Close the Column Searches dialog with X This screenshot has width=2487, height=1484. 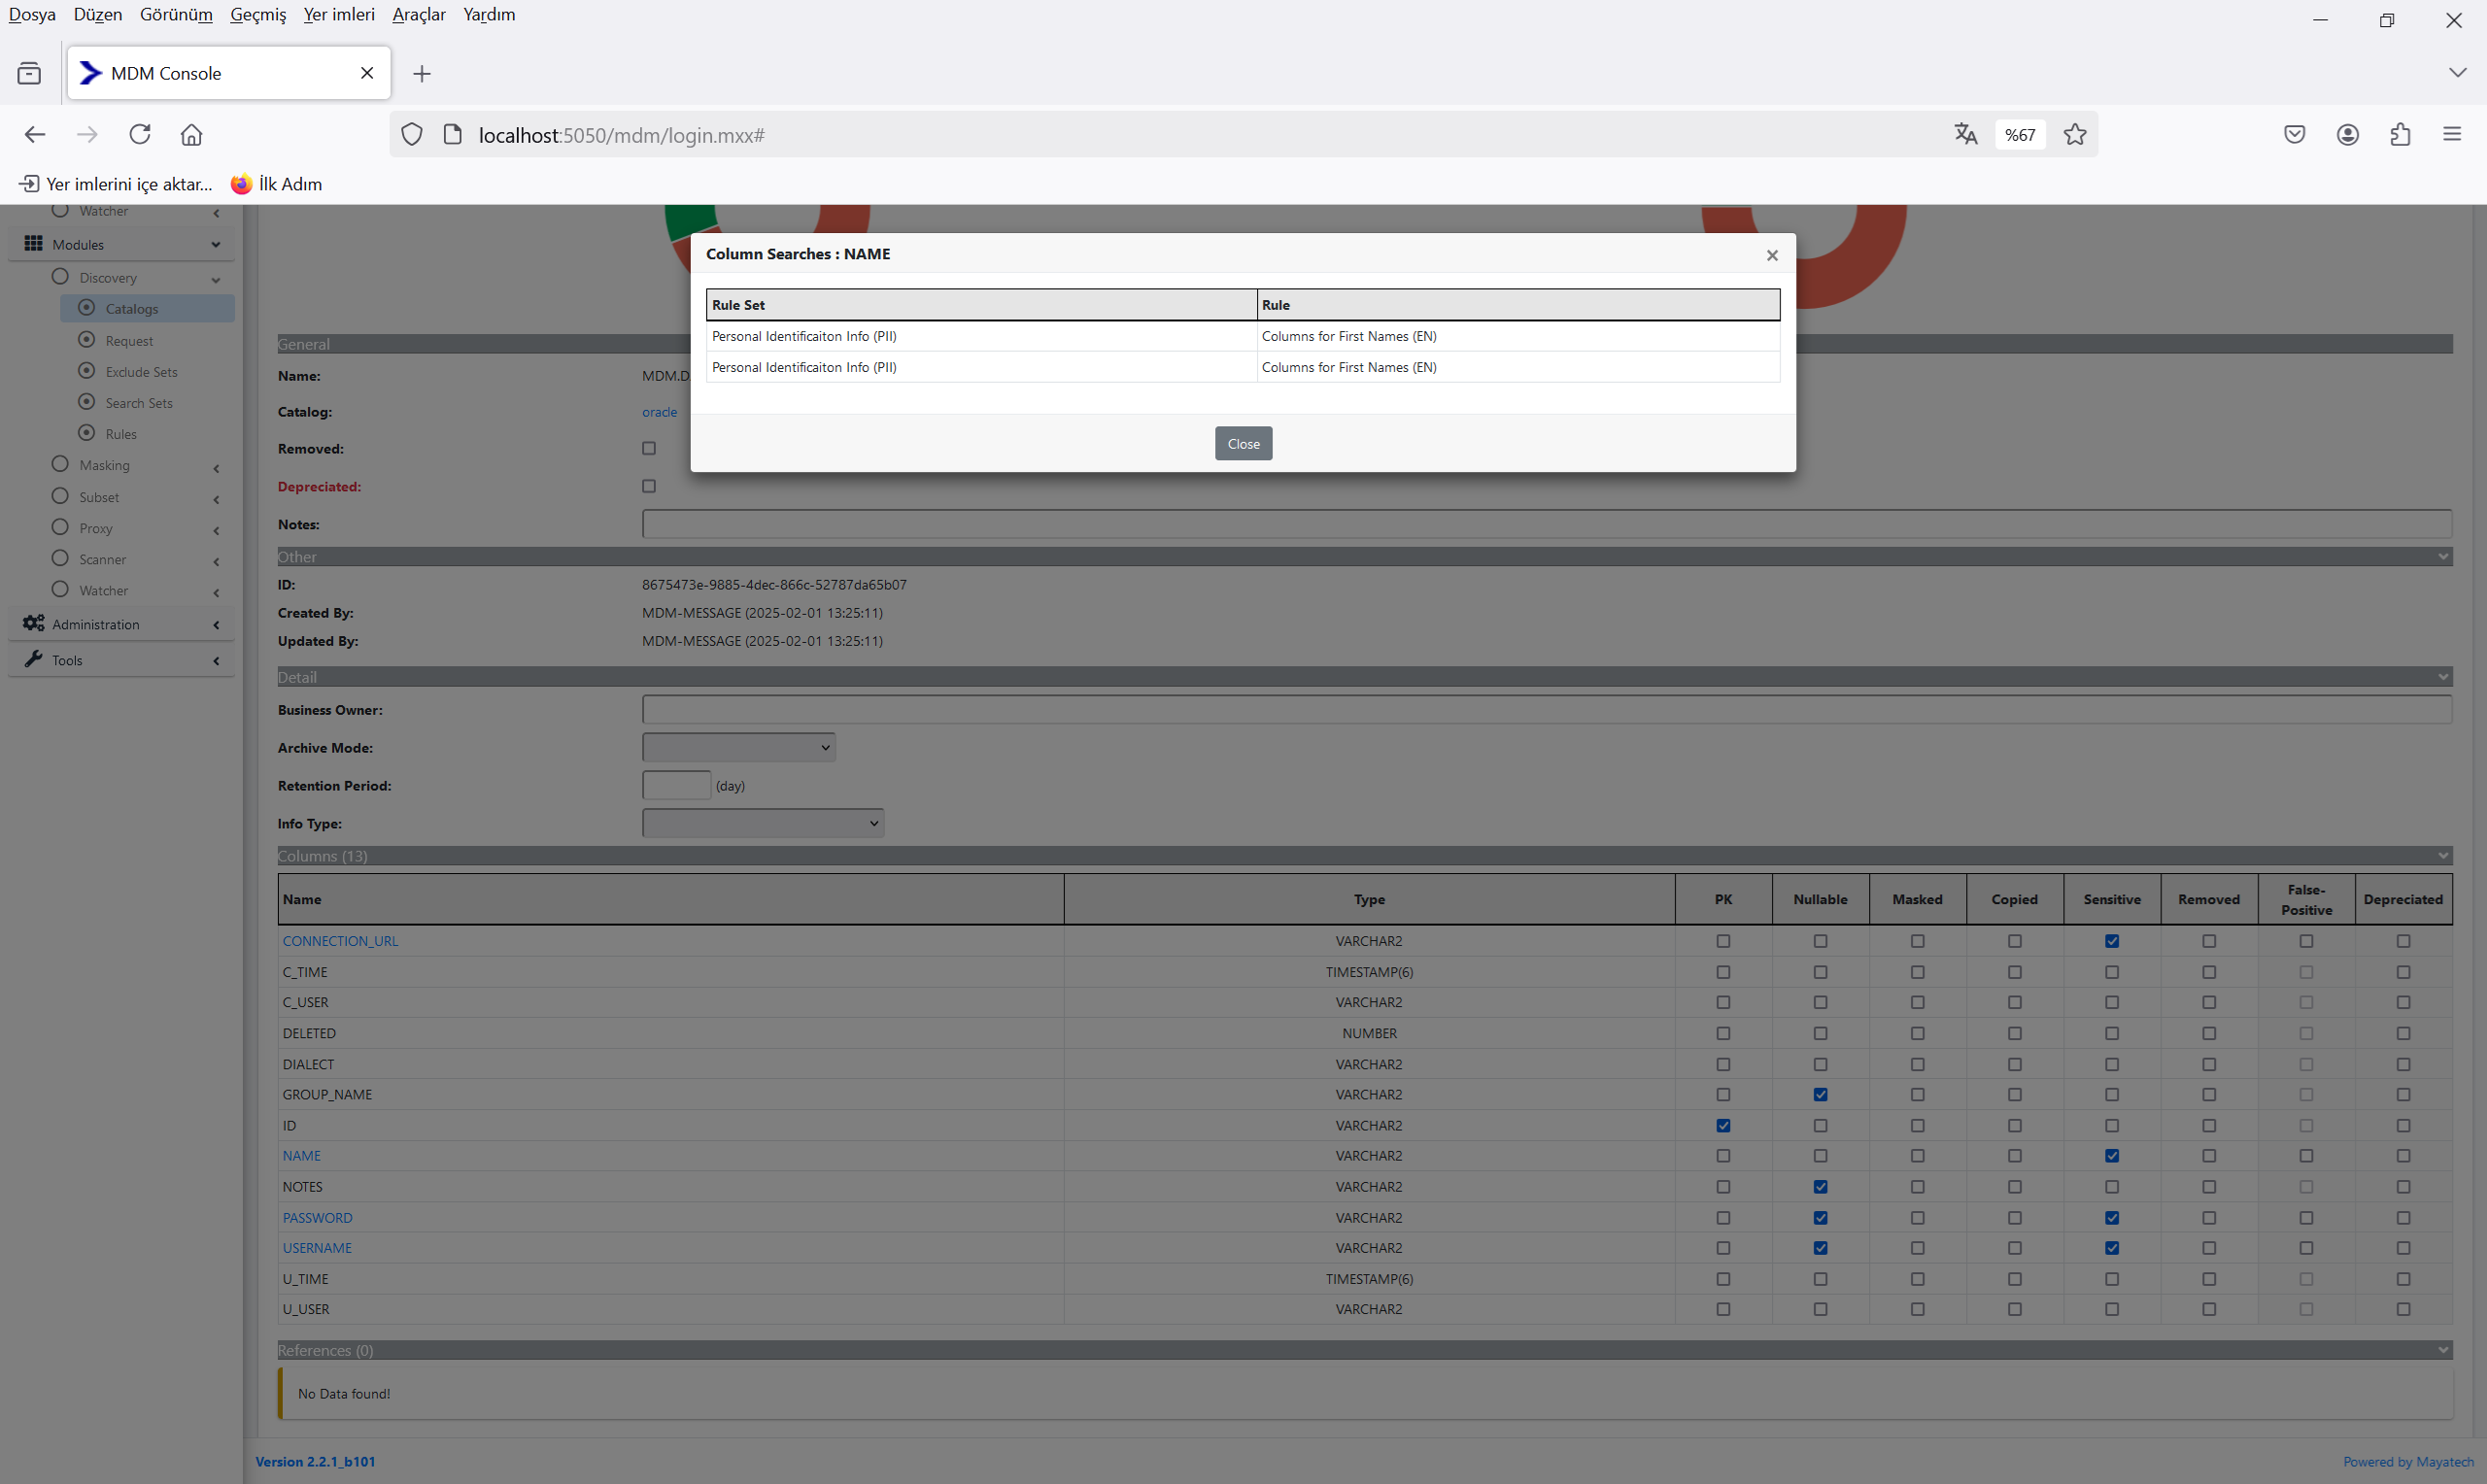(x=1771, y=255)
